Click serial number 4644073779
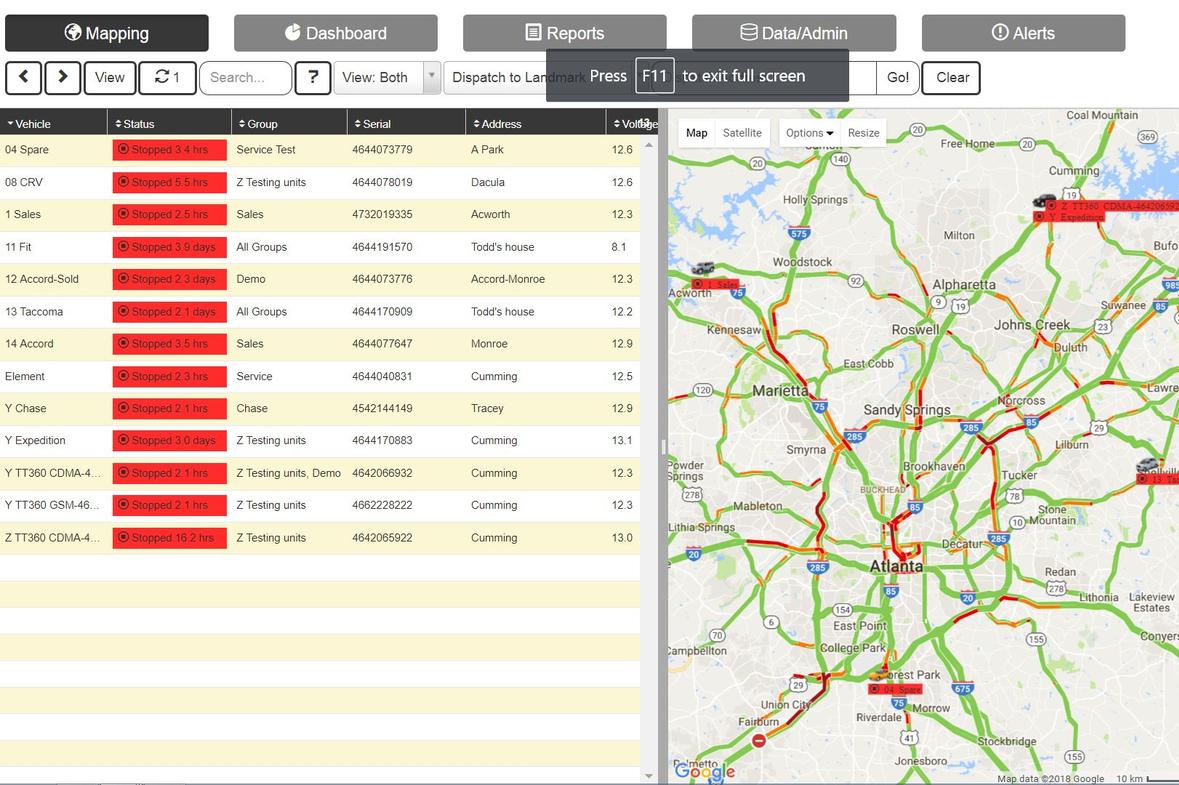Image resolution: width=1179 pixels, height=785 pixels. 382,150
